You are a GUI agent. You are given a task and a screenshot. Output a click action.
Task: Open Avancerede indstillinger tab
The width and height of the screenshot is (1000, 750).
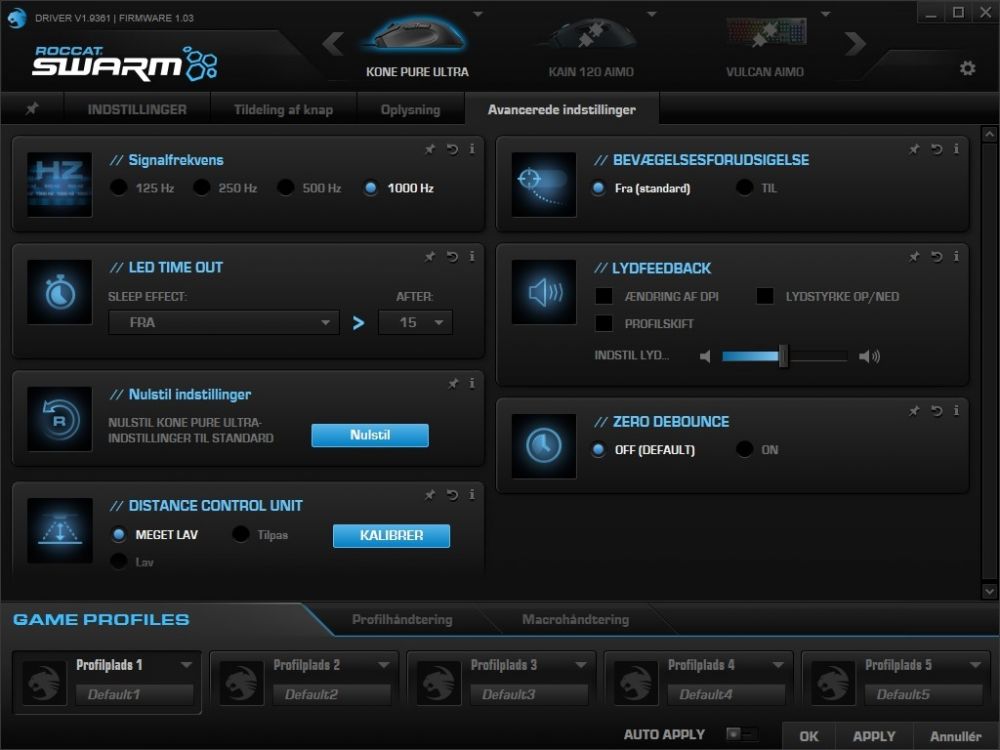(x=562, y=109)
